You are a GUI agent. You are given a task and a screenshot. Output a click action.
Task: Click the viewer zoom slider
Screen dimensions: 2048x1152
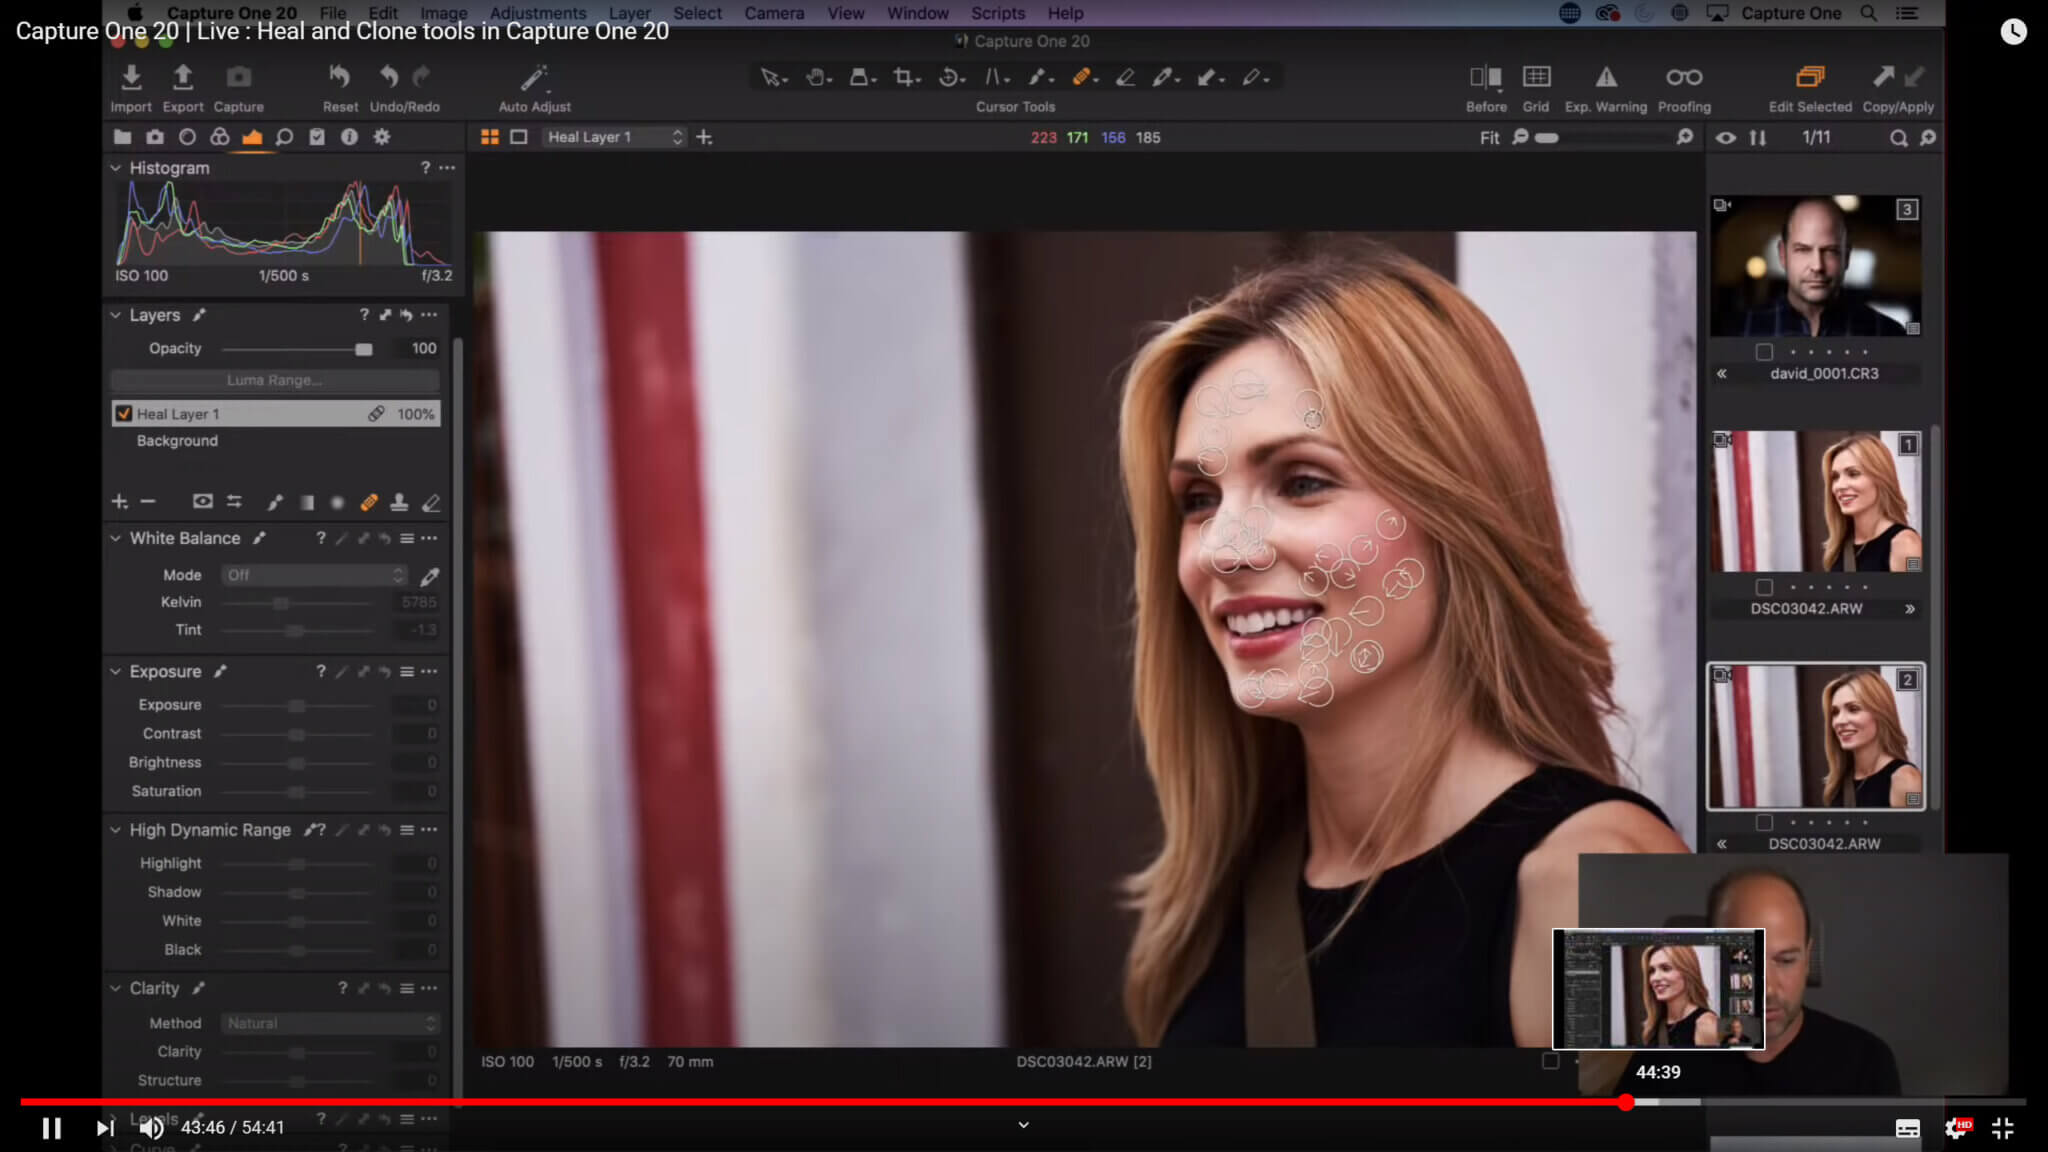pos(1603,138)
